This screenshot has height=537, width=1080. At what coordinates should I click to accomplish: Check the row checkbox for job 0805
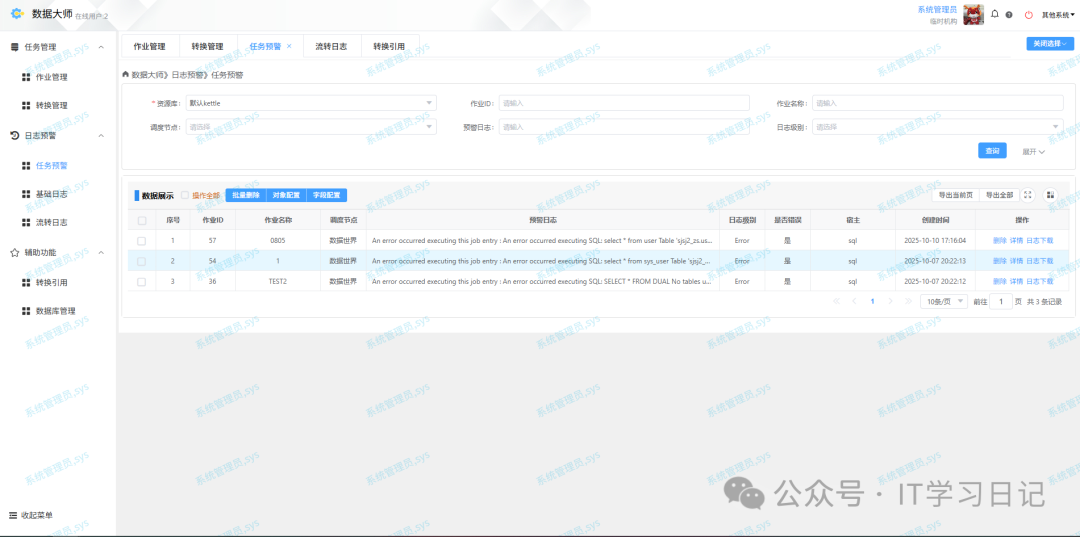pyautogui.click(x=142, y=241)
